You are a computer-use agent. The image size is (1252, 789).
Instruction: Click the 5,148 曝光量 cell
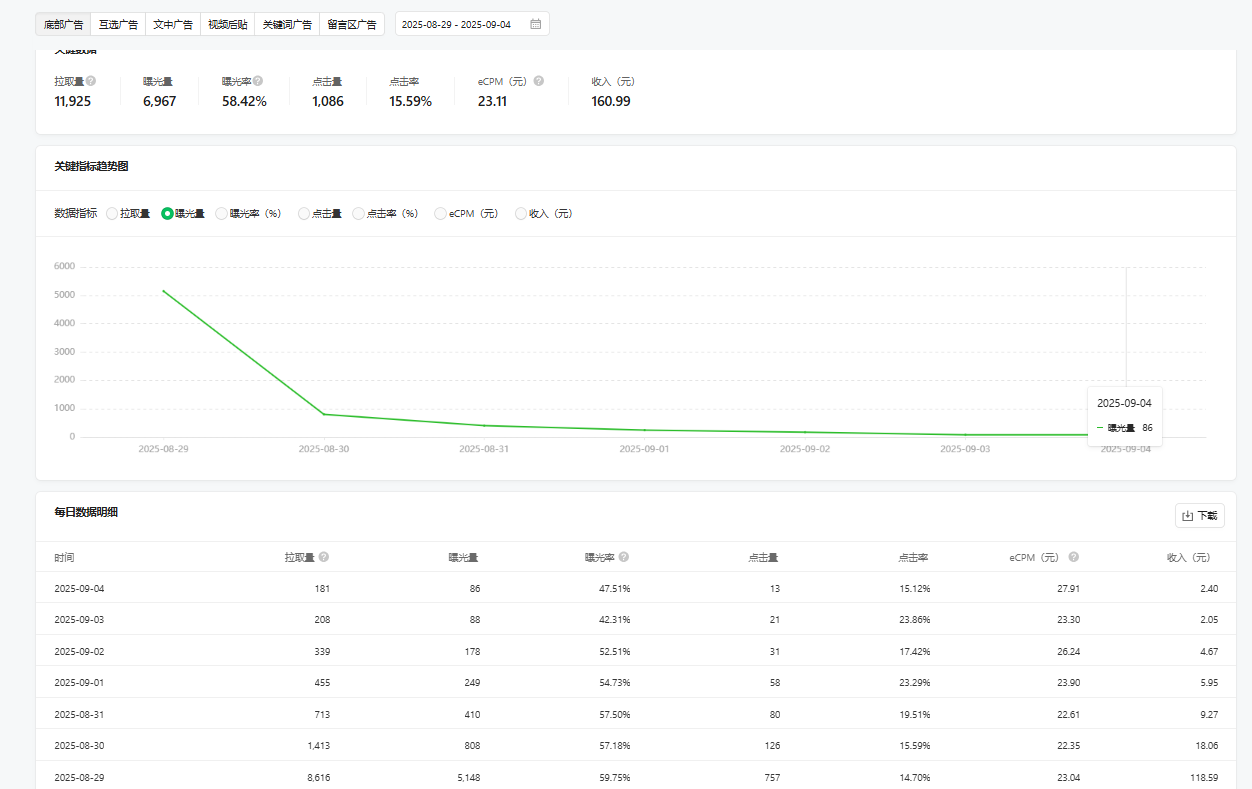point(468,777)
